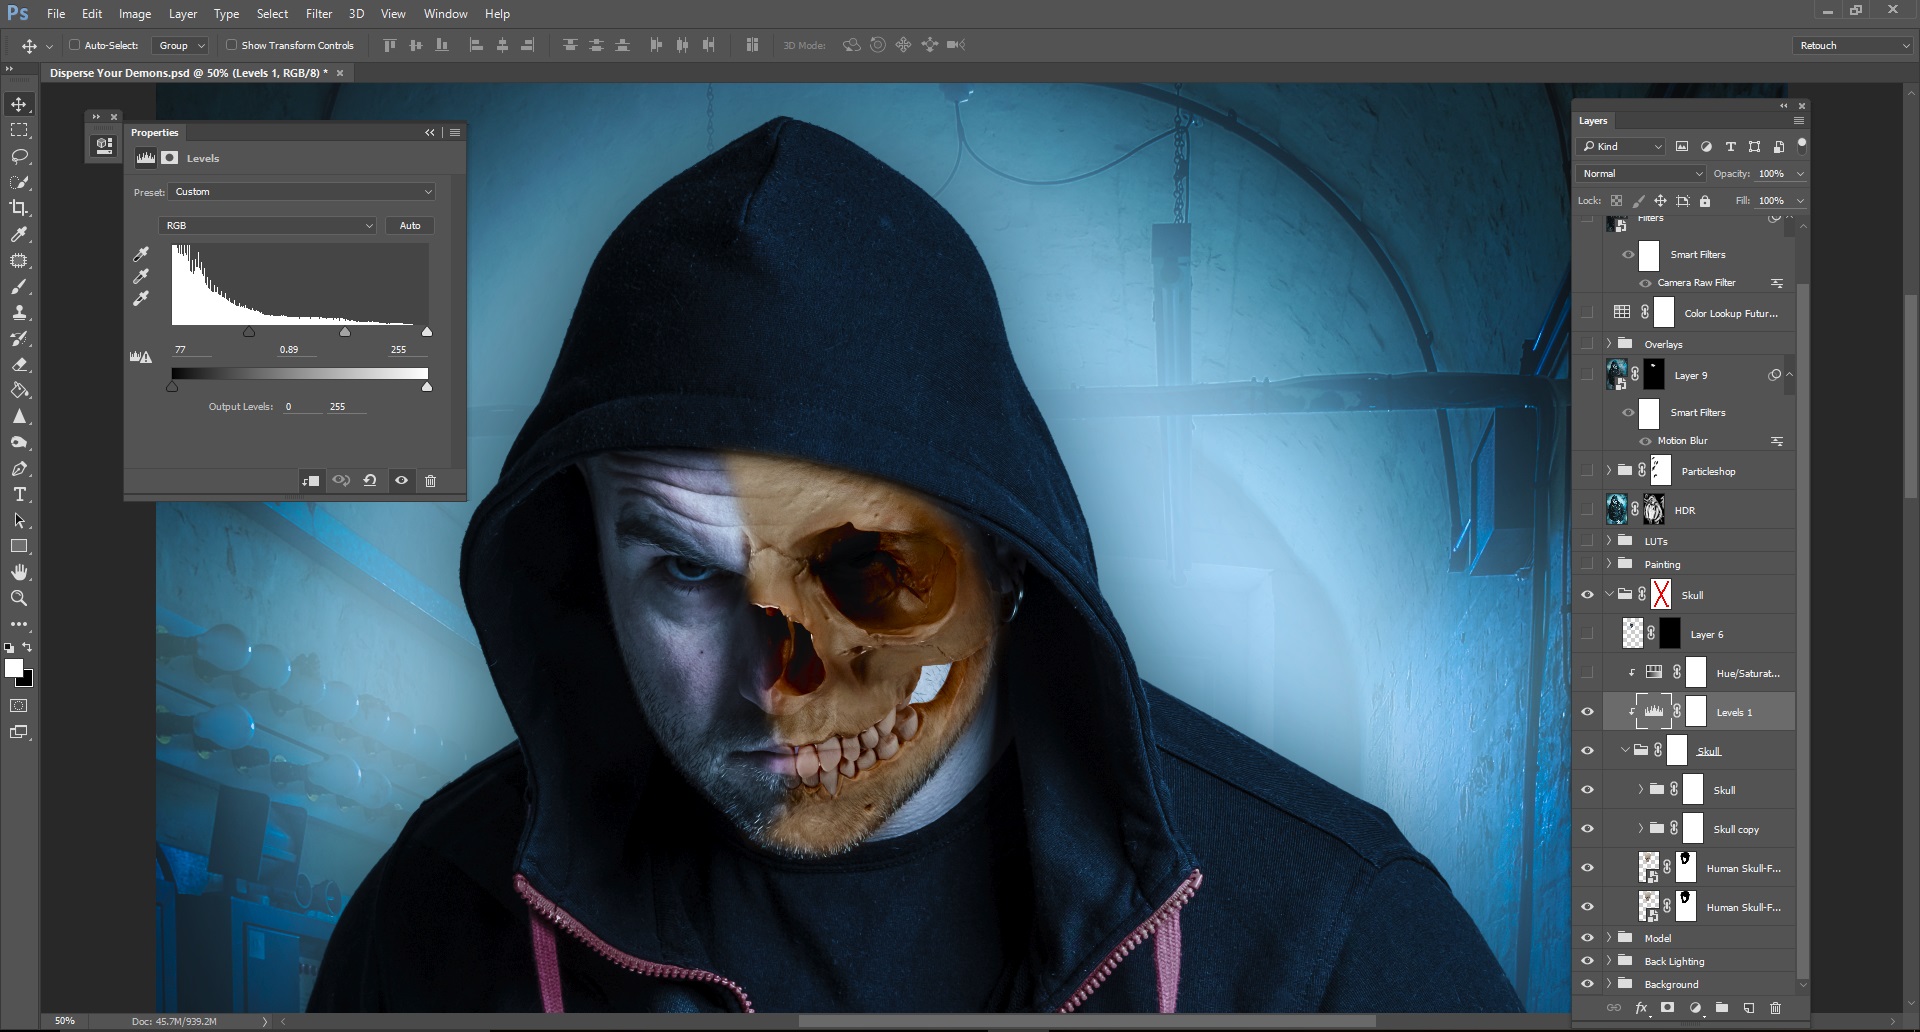
Task: Select the Horizontal Type tool
Action: tap(18, 494)
